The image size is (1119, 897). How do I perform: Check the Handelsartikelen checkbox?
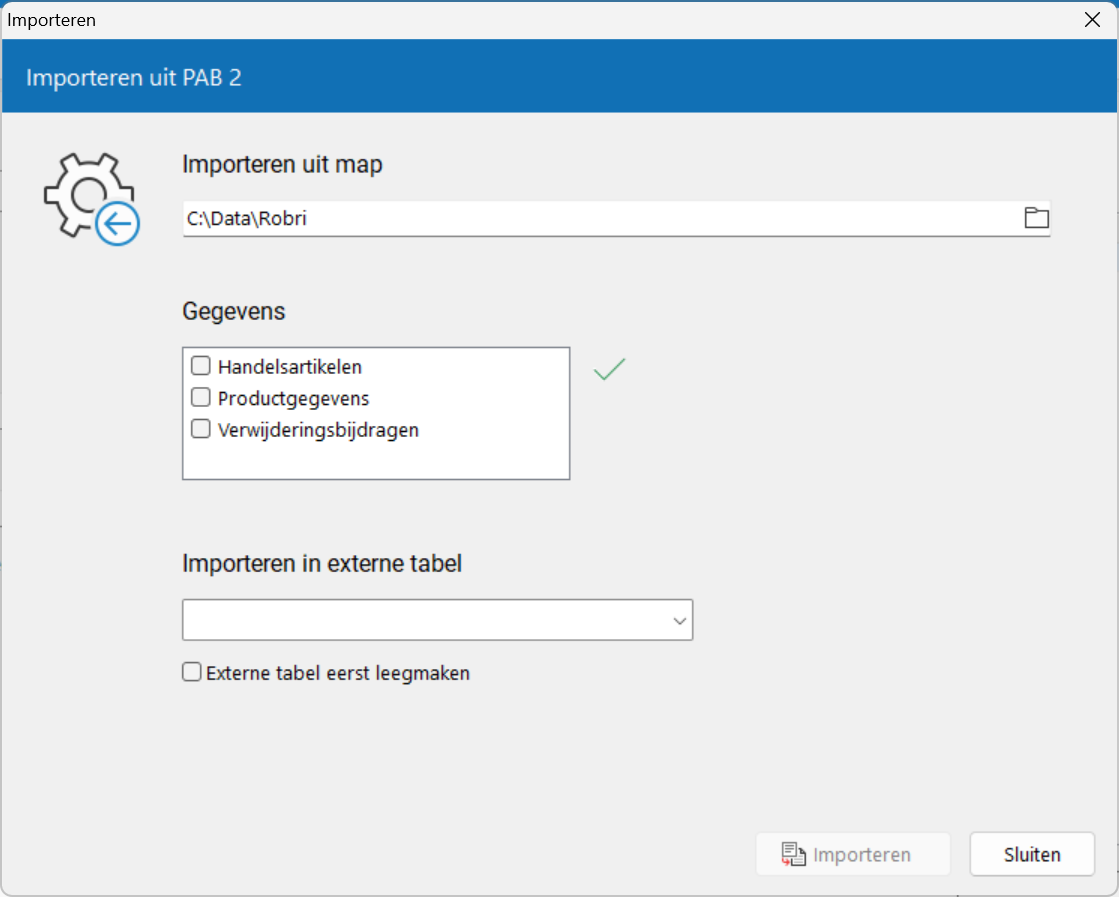201,366
